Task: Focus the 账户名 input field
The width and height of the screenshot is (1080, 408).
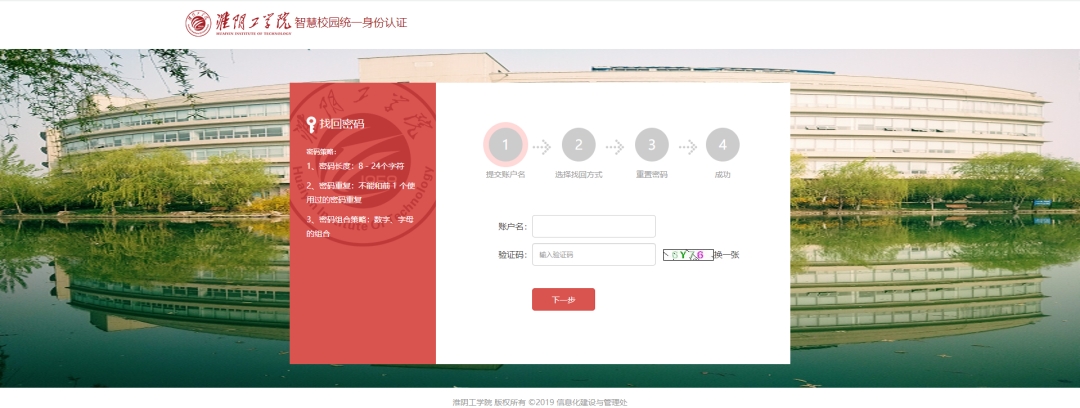Action: (594, 226)
